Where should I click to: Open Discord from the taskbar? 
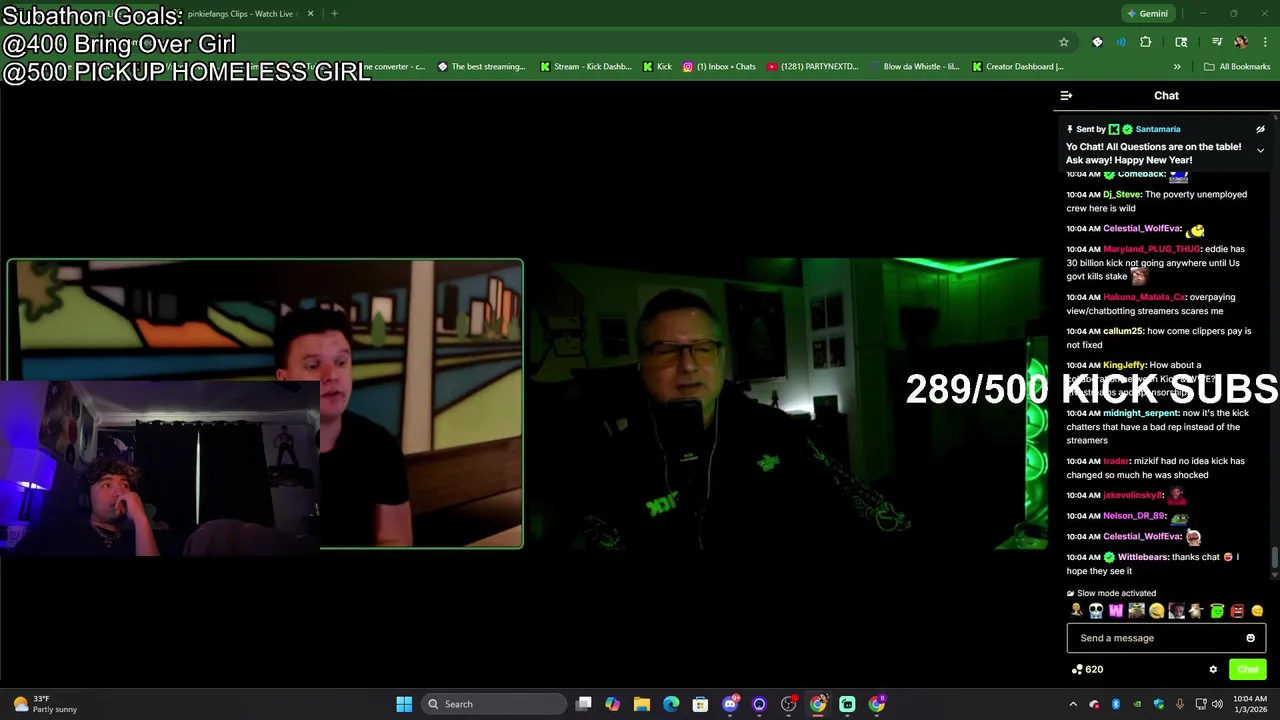pos(730,704)
